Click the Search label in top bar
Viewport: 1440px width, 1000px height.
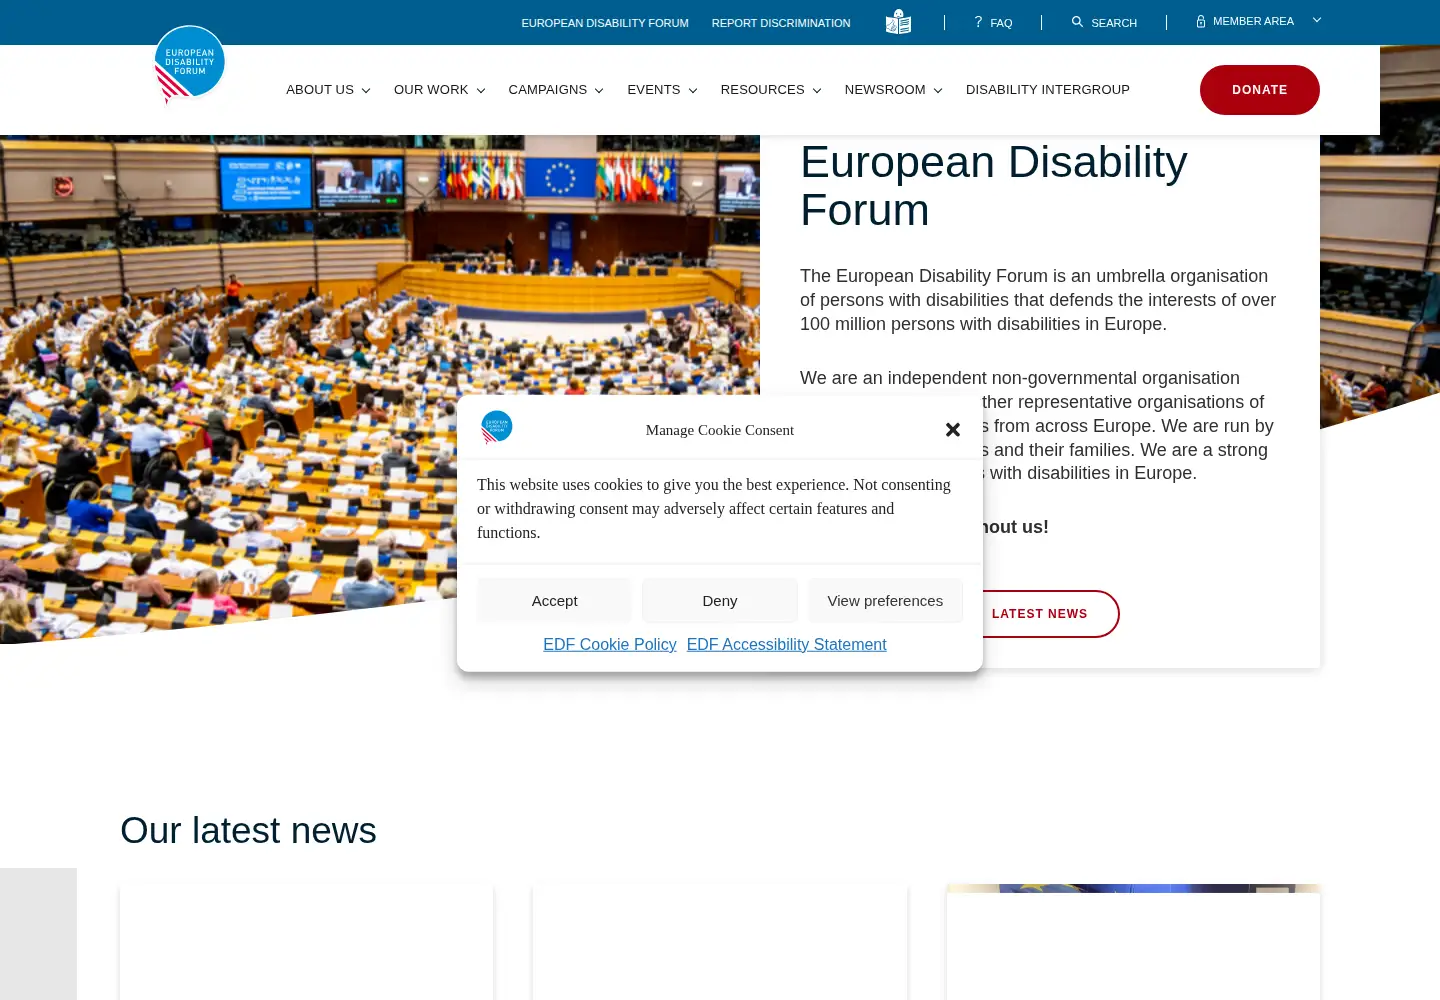pos(1114,23)
